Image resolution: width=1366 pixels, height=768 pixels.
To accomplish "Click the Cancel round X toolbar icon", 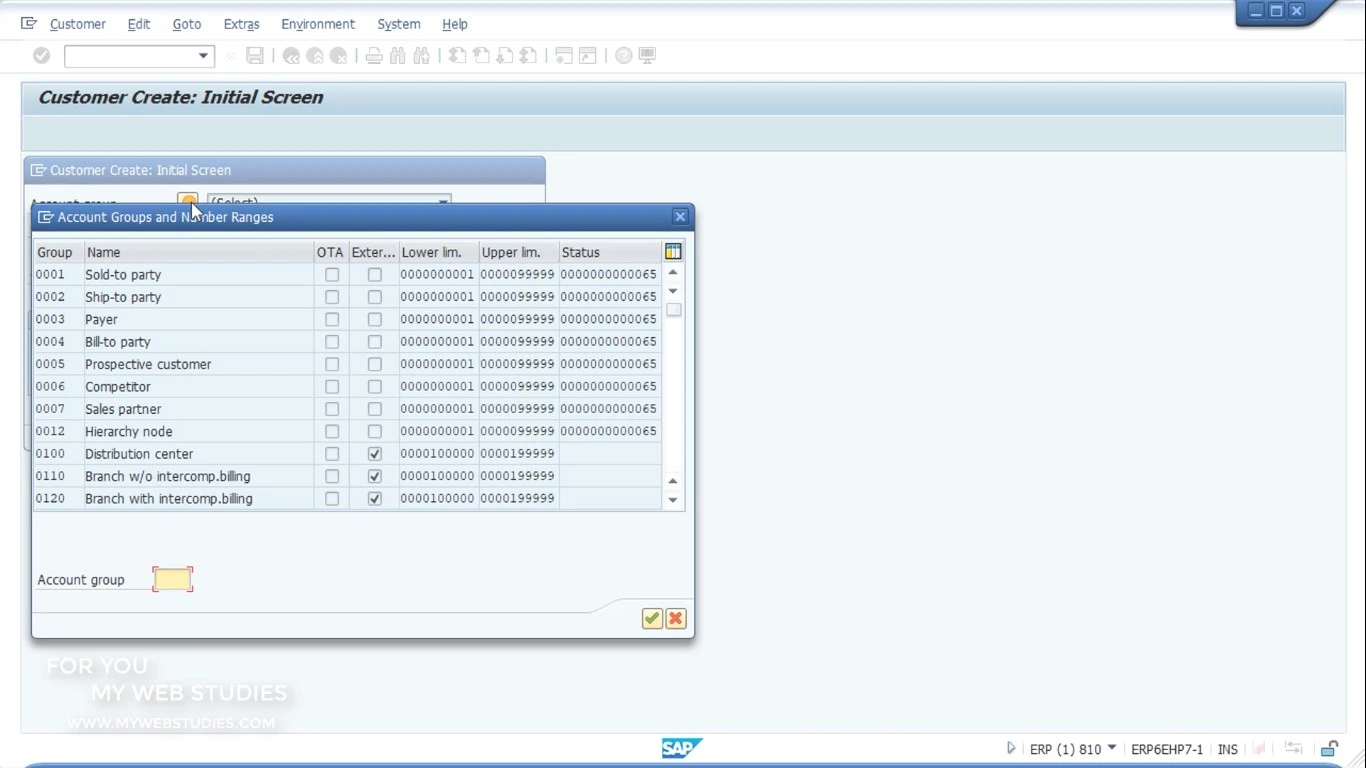I will (x=339, y=56).
